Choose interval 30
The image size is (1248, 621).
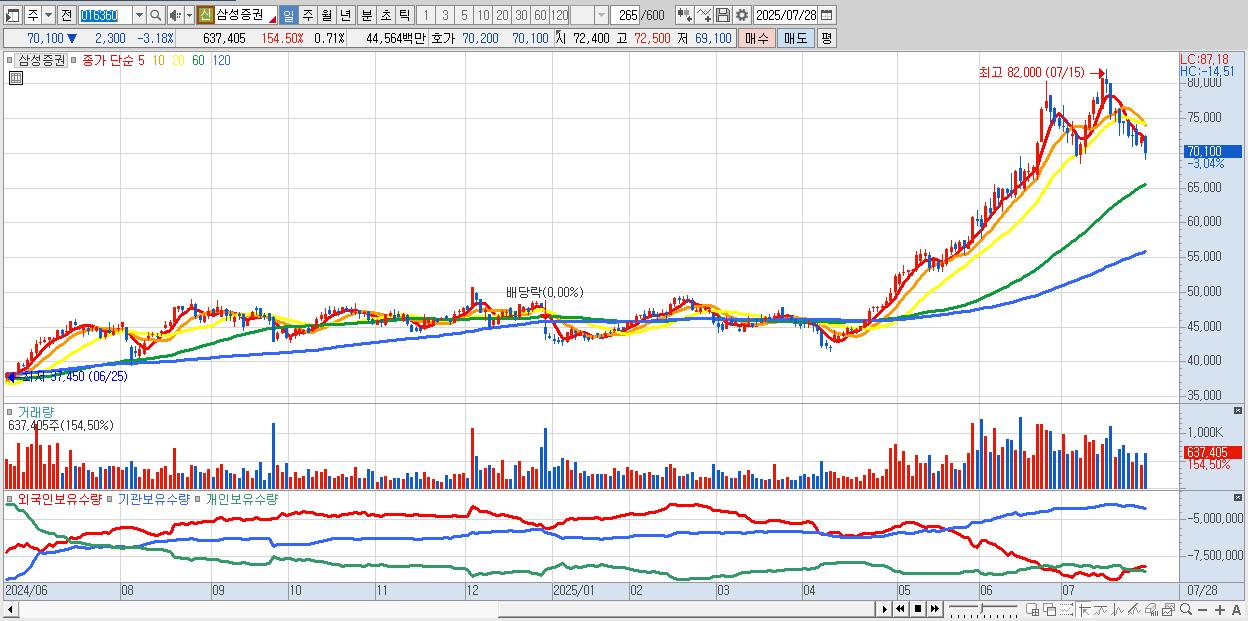pos(521,15)
